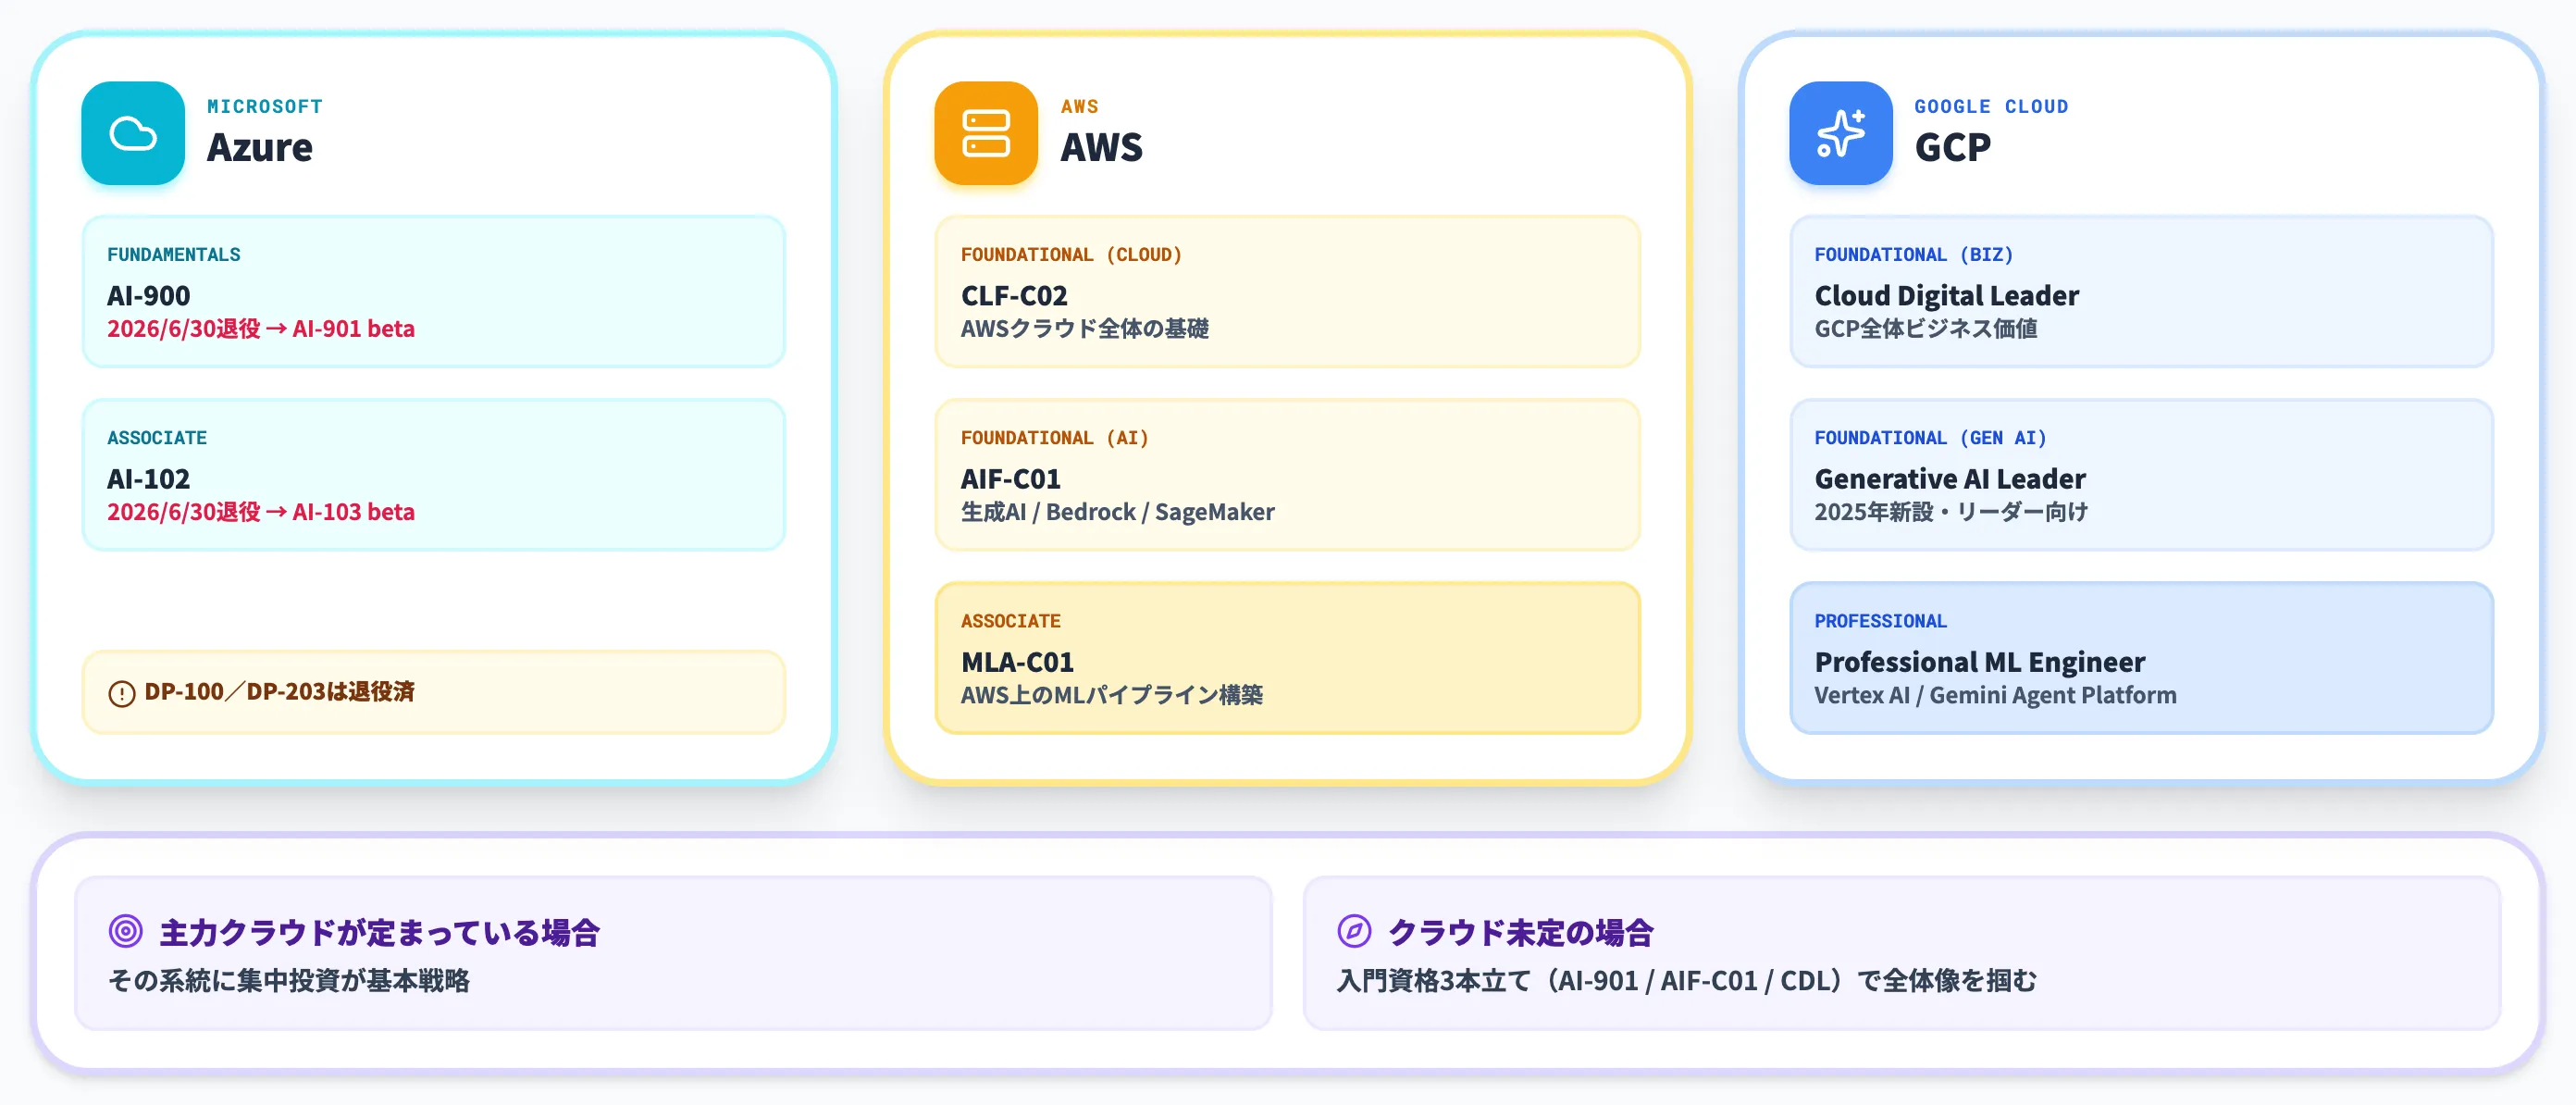Image resolution: width=2576 pixels, height=1105 pixels.
Task: Select the AIF-C01 foundational AI card
Action: pyautogui.click(x=1287, y=474)
